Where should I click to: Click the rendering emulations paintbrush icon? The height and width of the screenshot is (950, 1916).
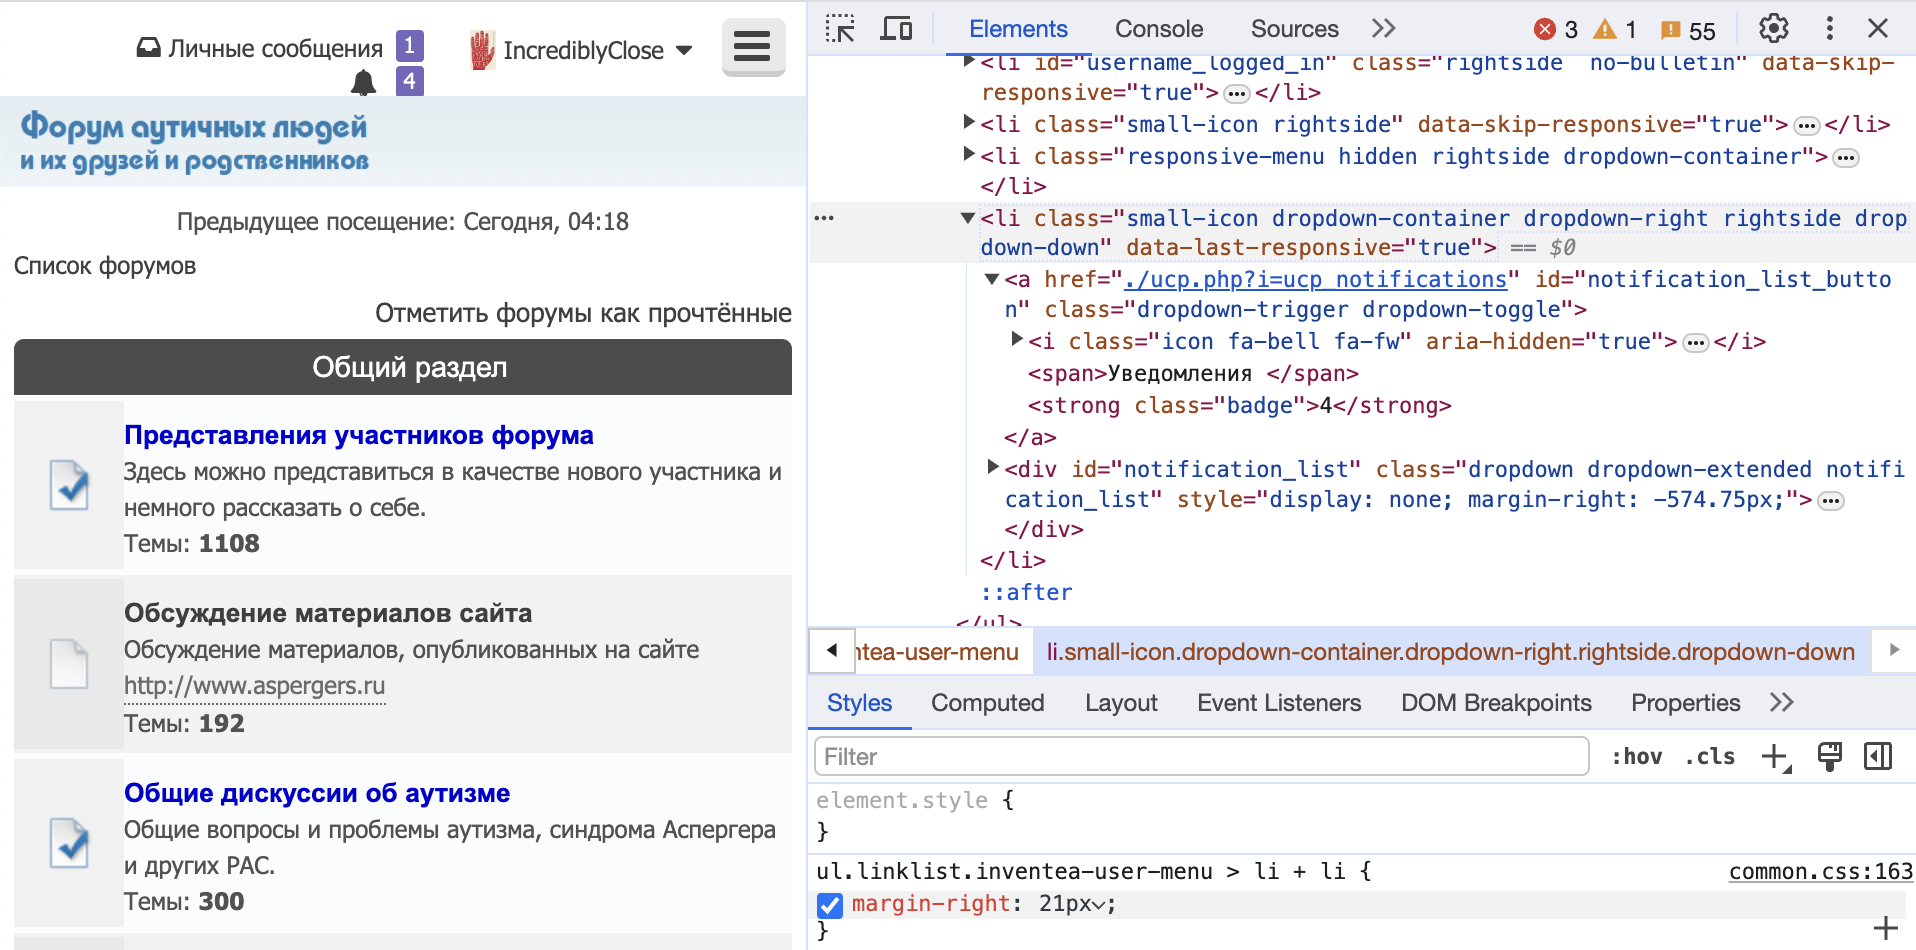coord(1830,757)
